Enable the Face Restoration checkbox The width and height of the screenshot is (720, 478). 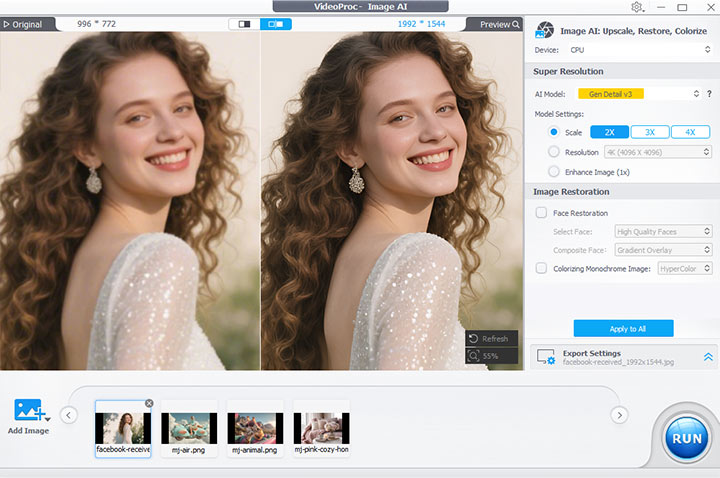(x=541, y=213)
